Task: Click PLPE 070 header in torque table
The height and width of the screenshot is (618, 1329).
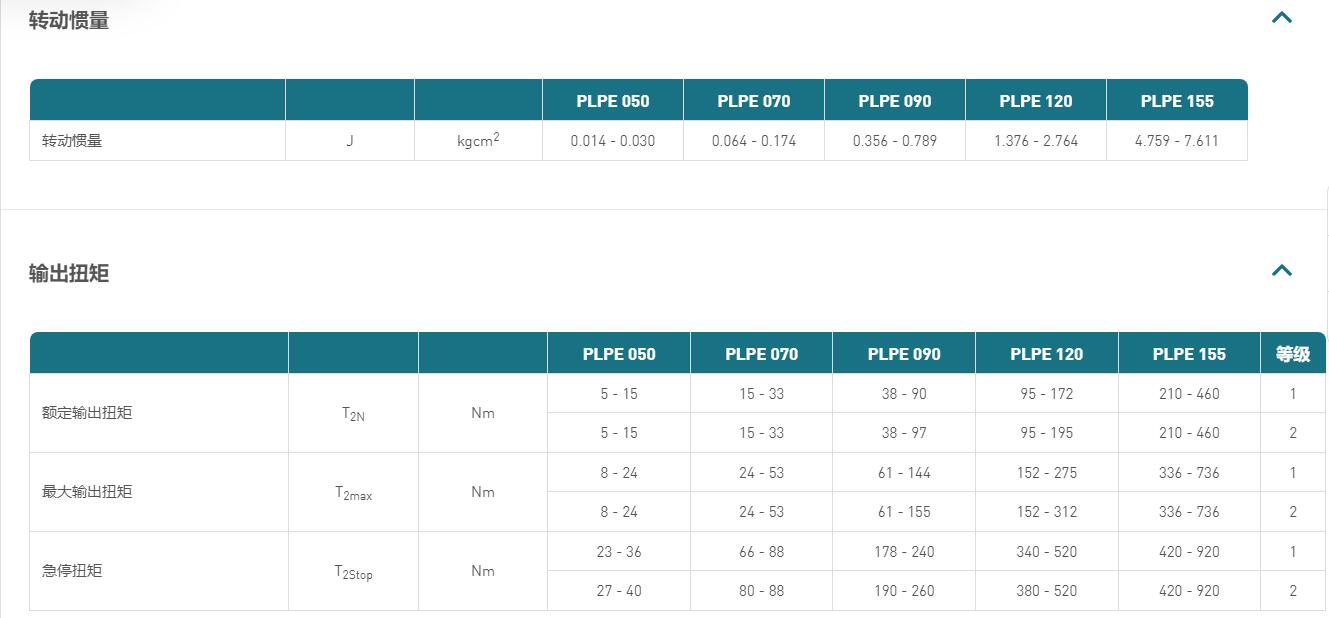Action: point(761,353)
